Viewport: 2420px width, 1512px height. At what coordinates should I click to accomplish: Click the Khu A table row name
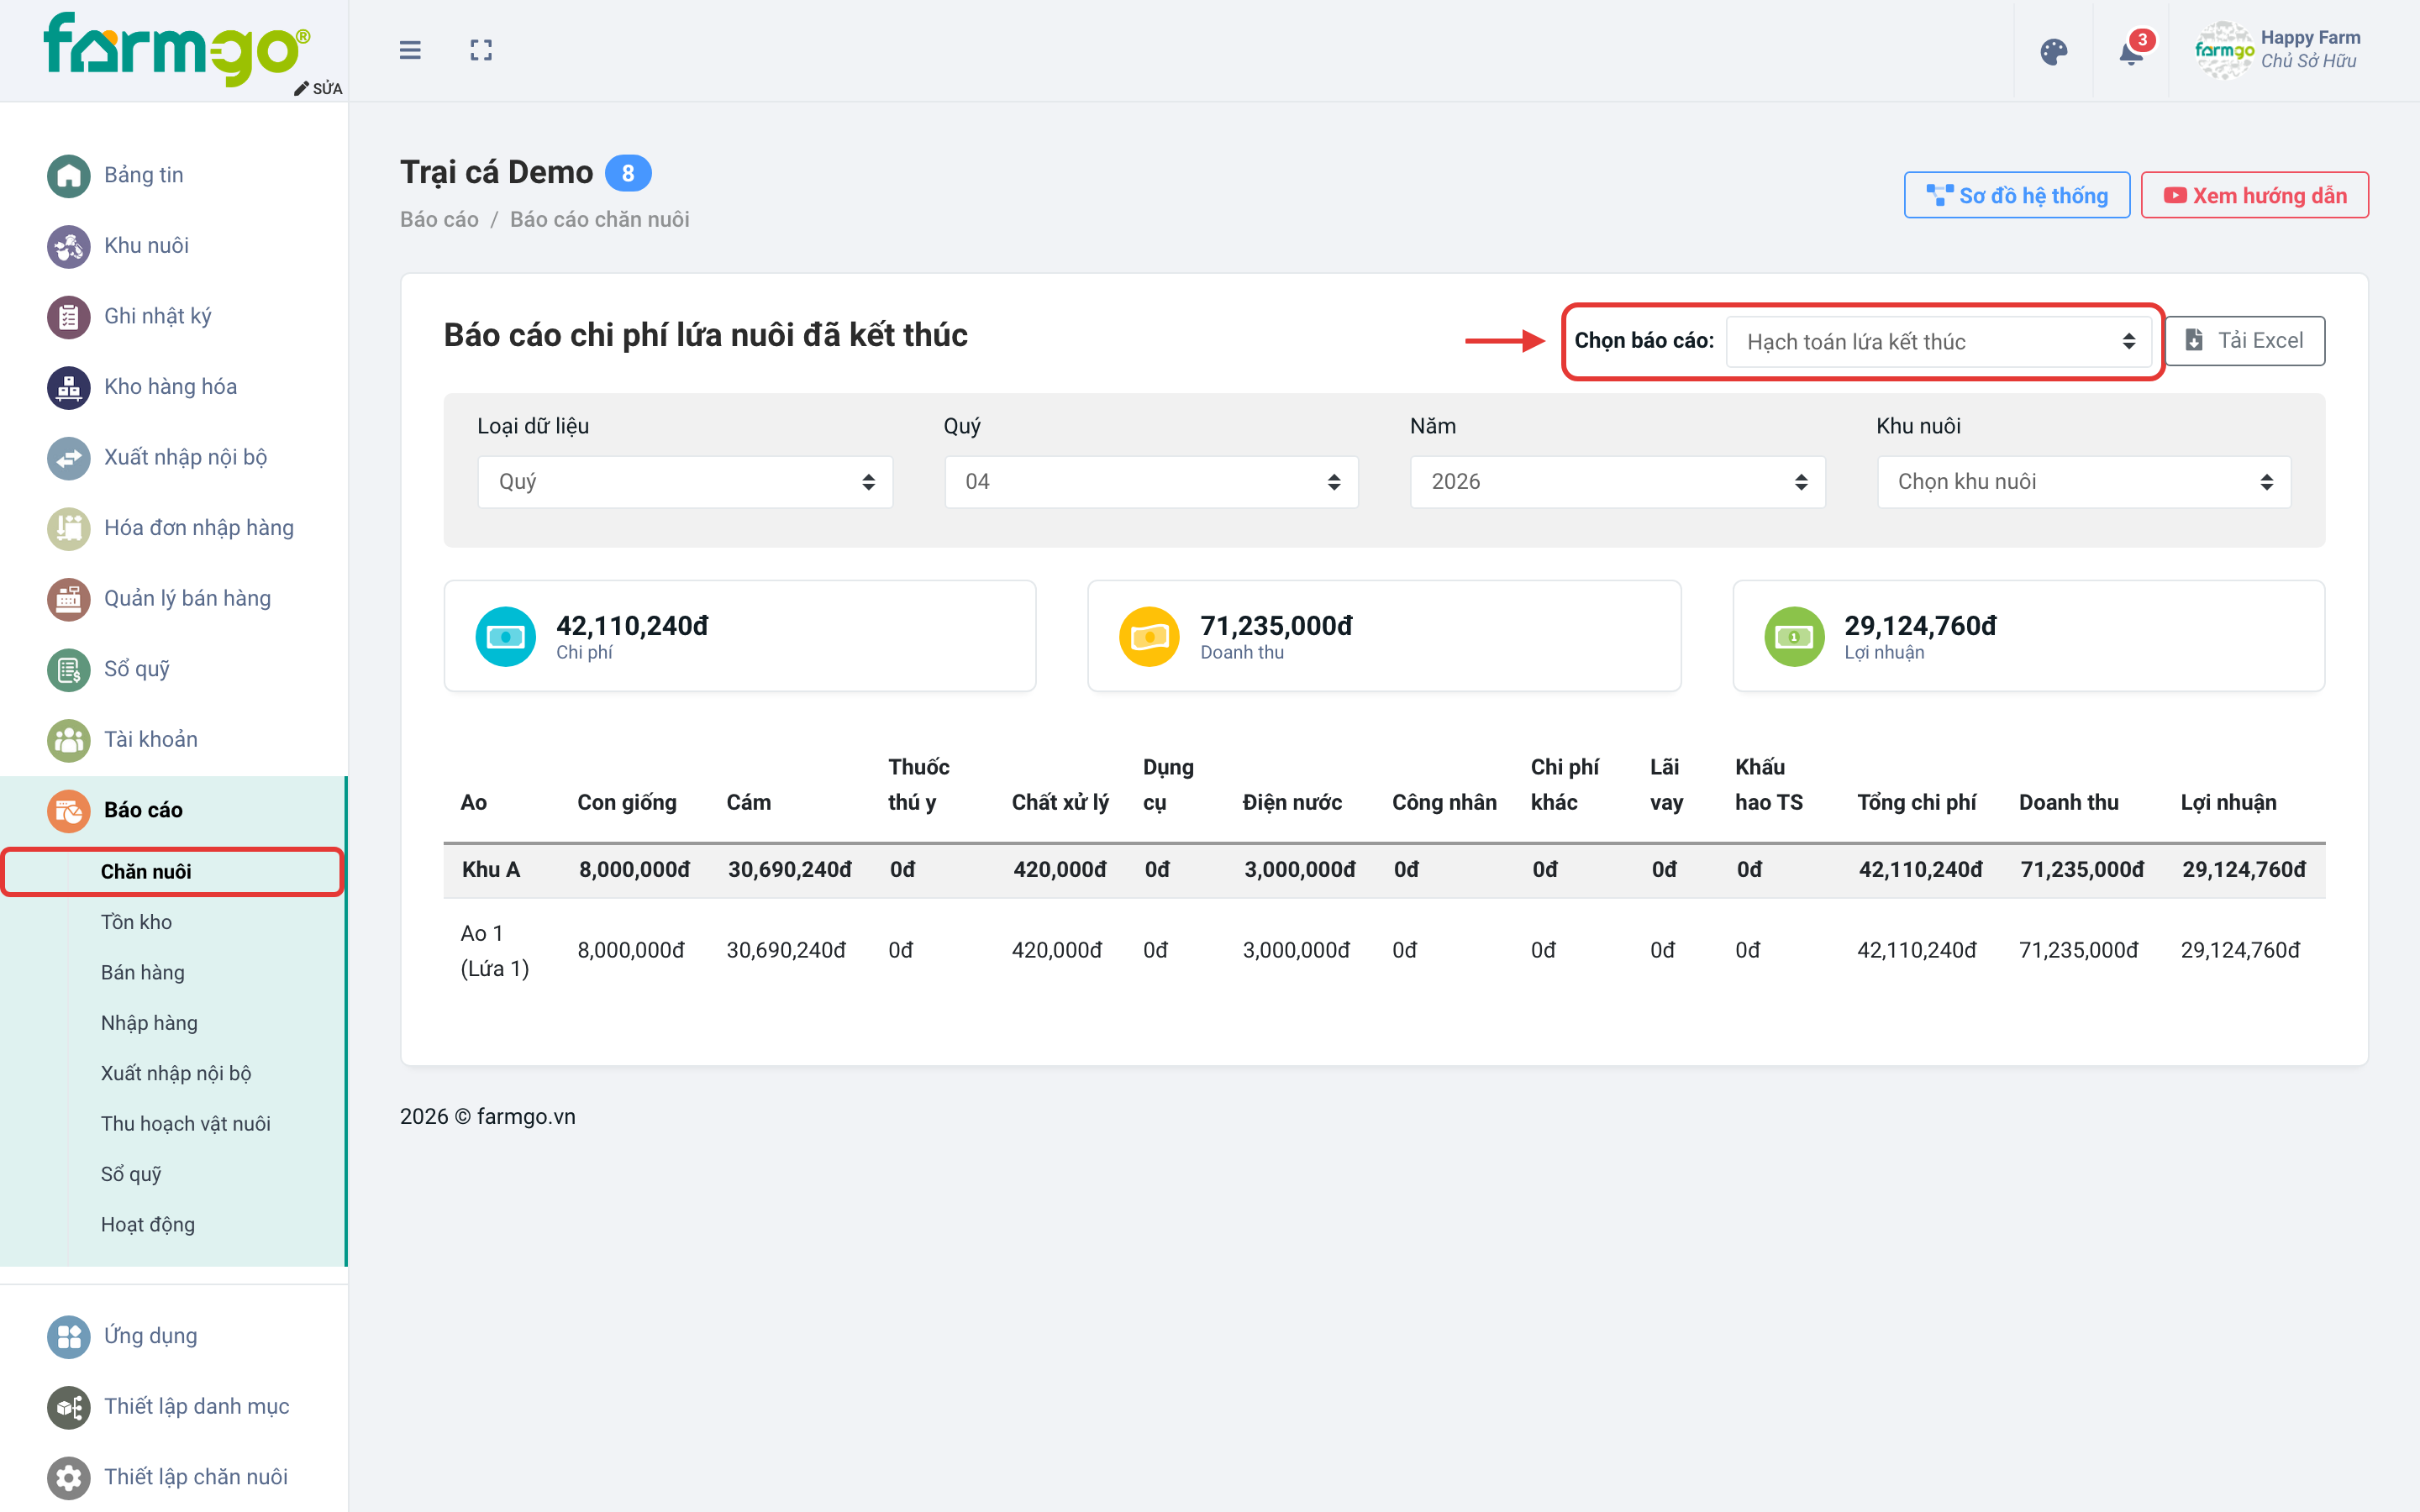[490, 869]
